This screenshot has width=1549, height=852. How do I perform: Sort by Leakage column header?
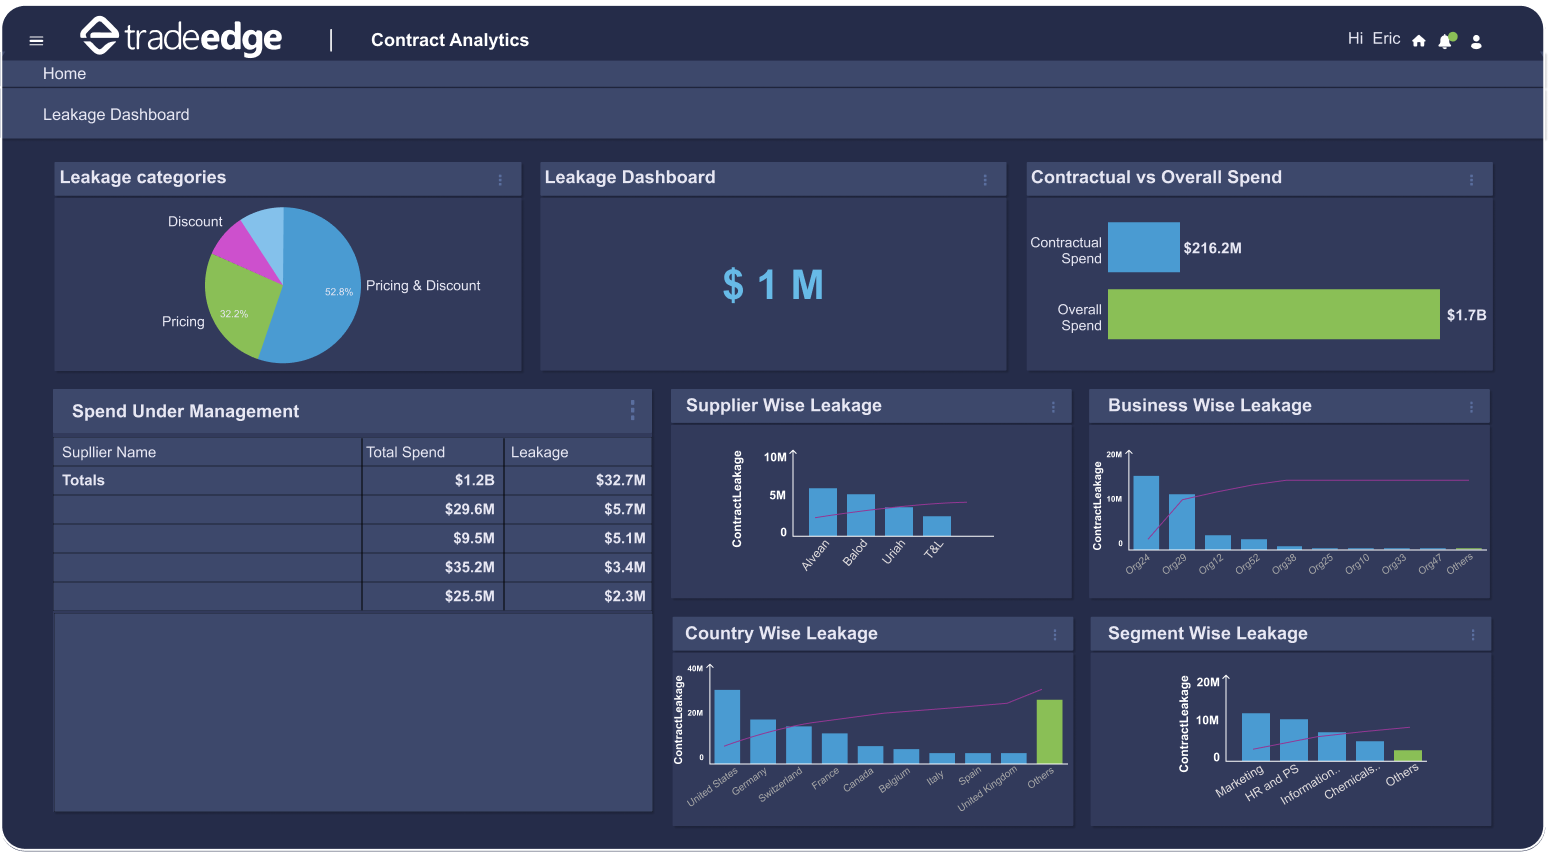pos(540,452)
